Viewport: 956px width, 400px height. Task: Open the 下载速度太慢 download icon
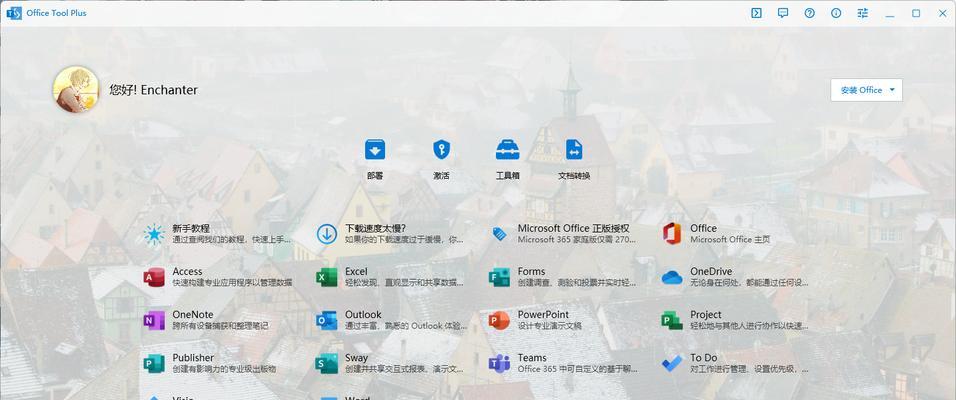tap(327, 234)
